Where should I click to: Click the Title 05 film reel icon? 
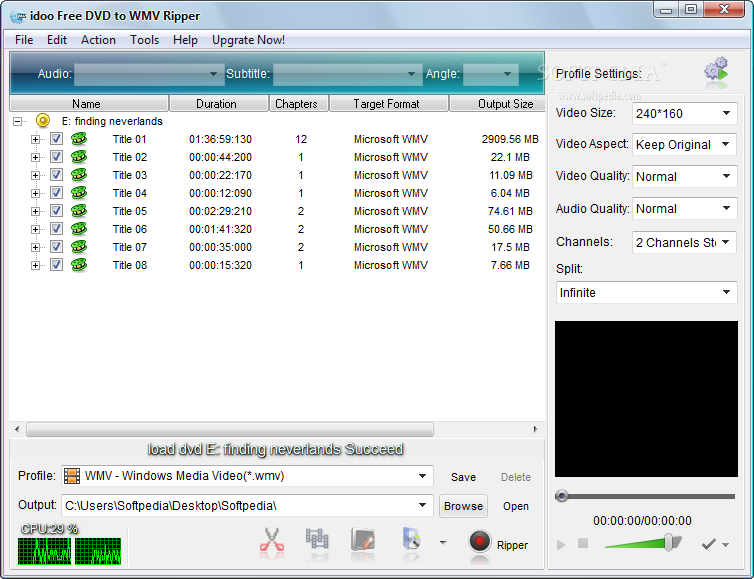click(79, 211)
